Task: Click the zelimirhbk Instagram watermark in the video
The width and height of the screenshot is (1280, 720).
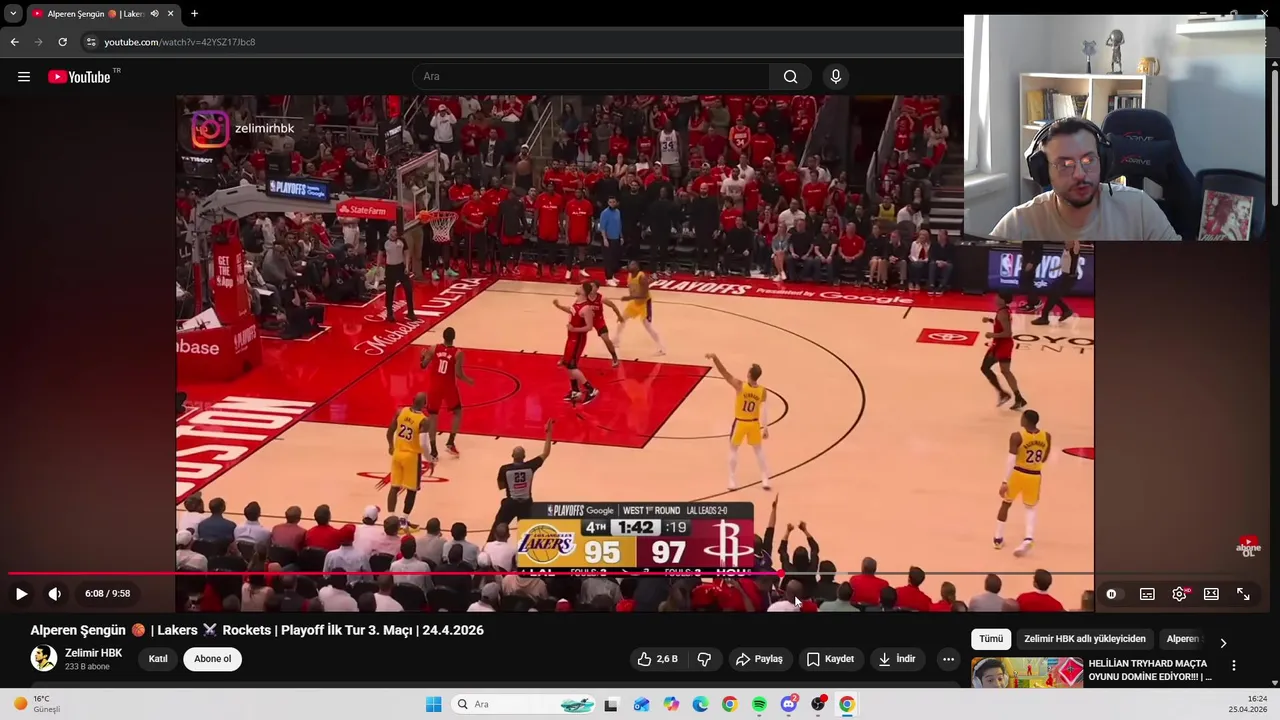Action: [244, 129]
